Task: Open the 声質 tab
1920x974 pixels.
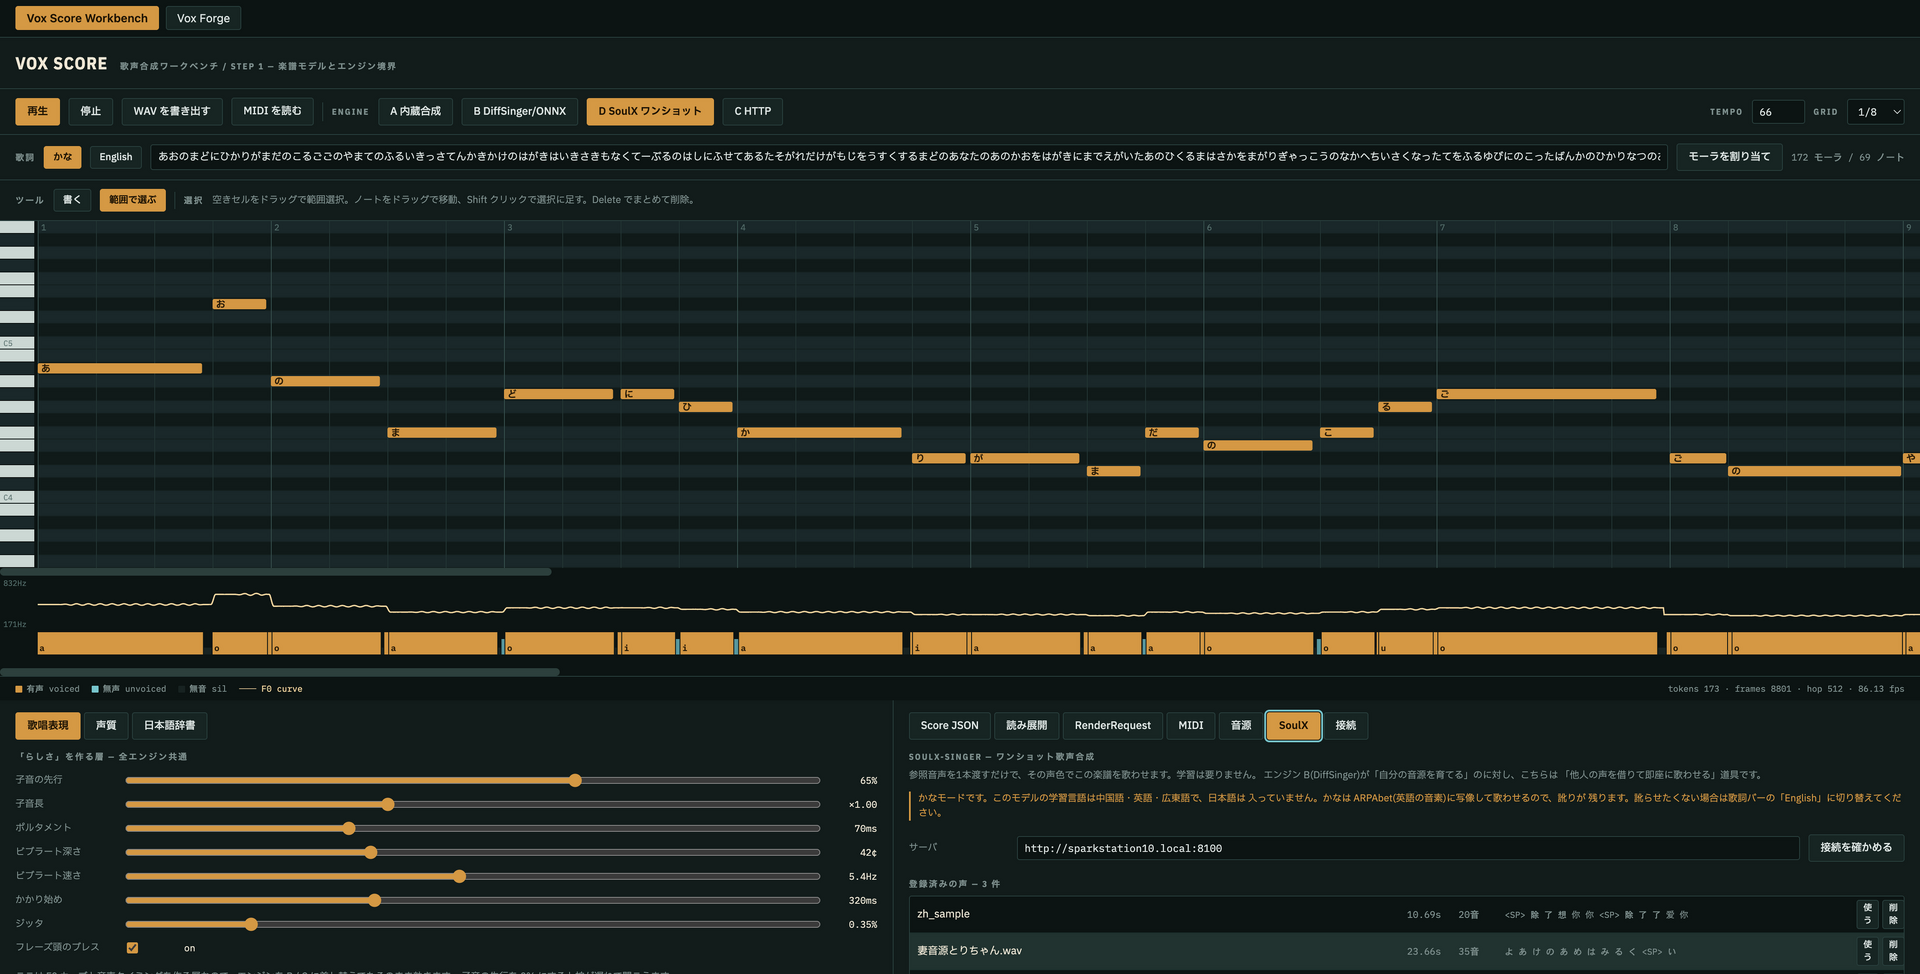Action: (106, 725)
